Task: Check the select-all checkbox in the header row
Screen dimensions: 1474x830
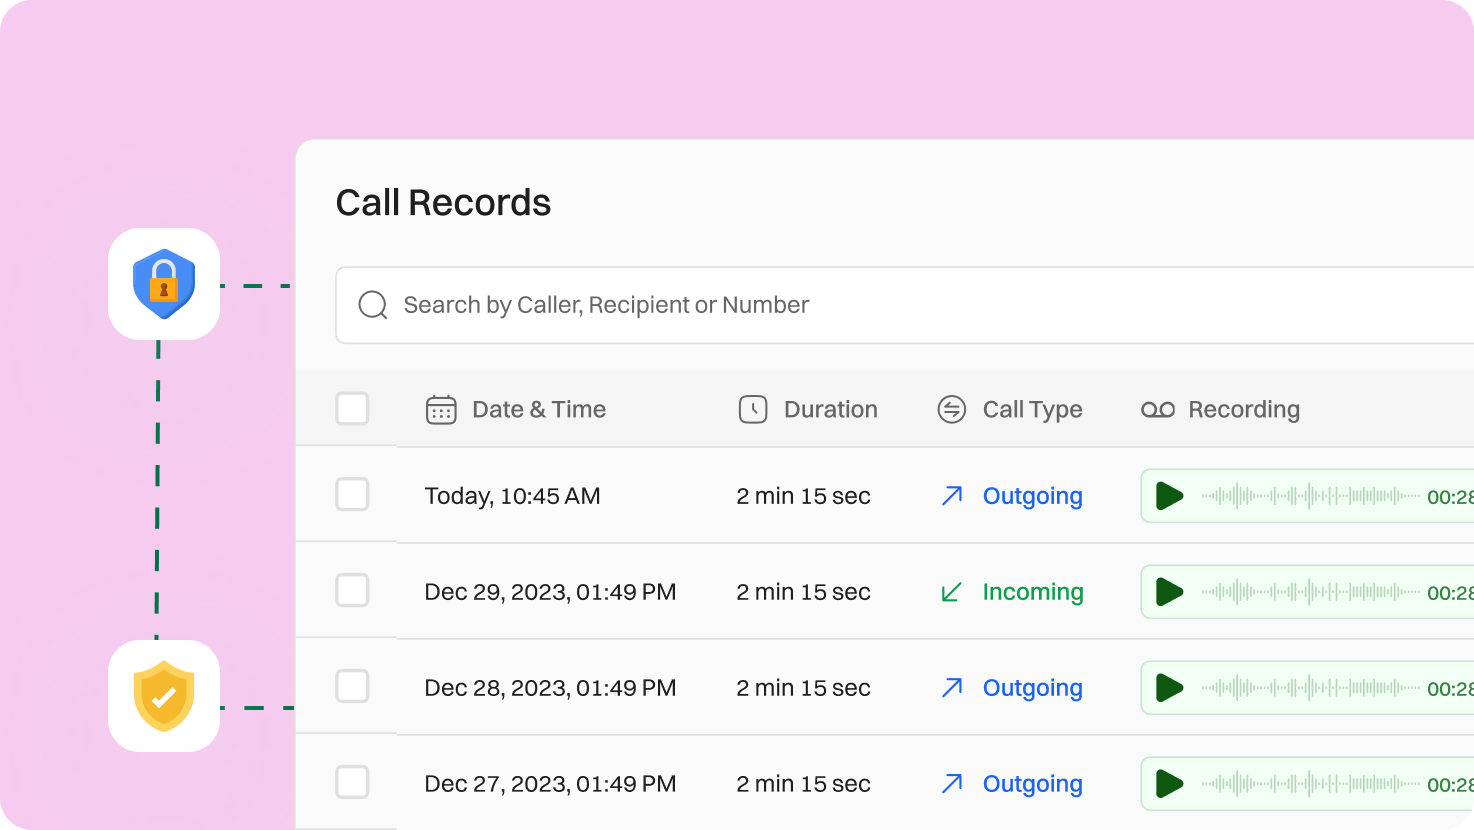Action: coord(352,408)
